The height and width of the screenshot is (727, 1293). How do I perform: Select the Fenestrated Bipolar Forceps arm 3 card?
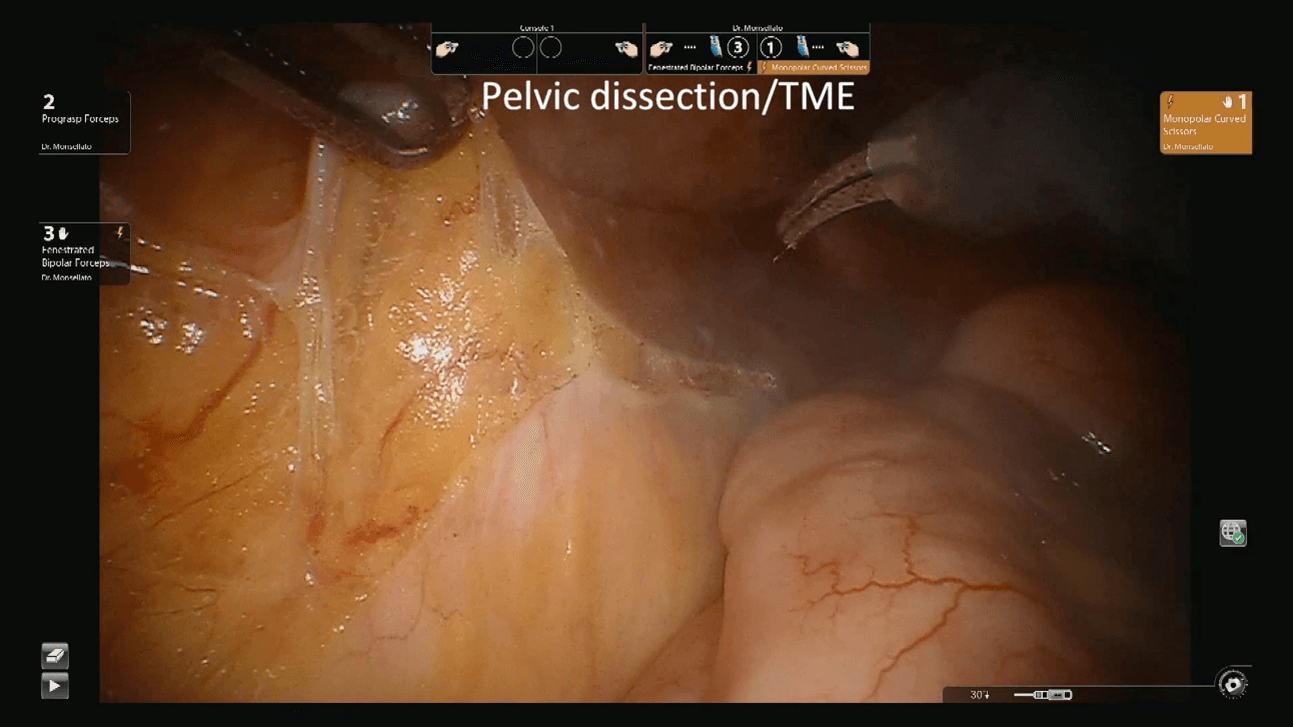pos(84,253)
